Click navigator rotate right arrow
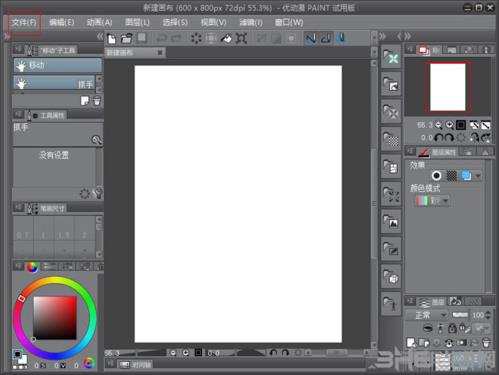Screen dimensions: 499x375 point(449,137)
